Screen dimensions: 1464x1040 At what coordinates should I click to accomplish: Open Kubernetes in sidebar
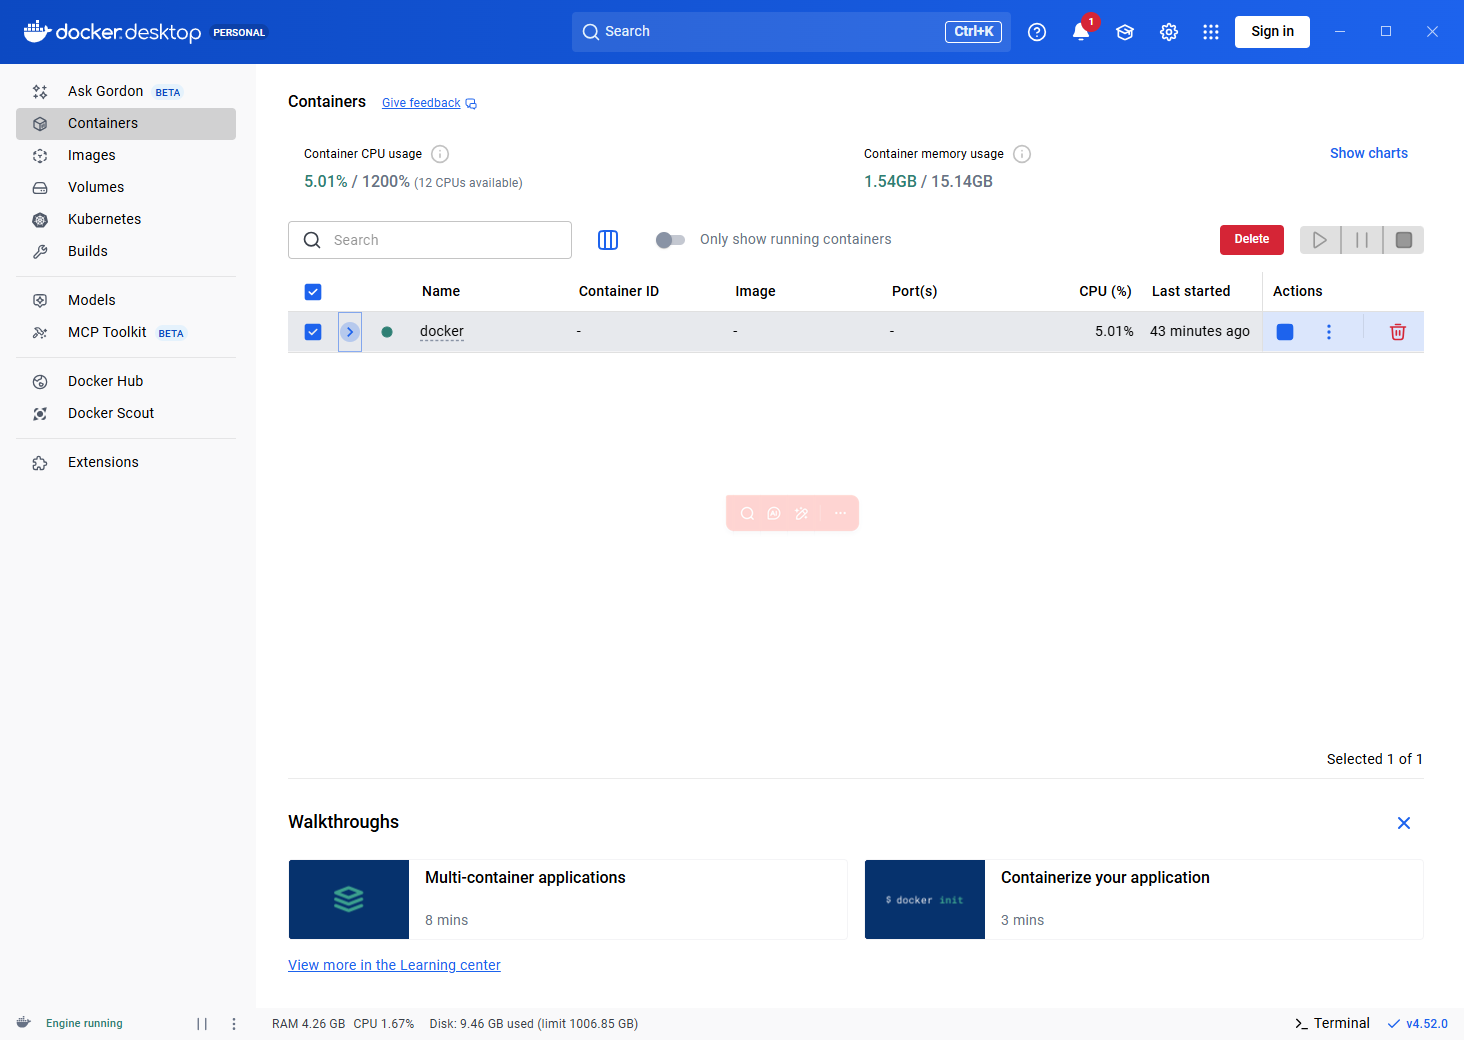(126, 219)
